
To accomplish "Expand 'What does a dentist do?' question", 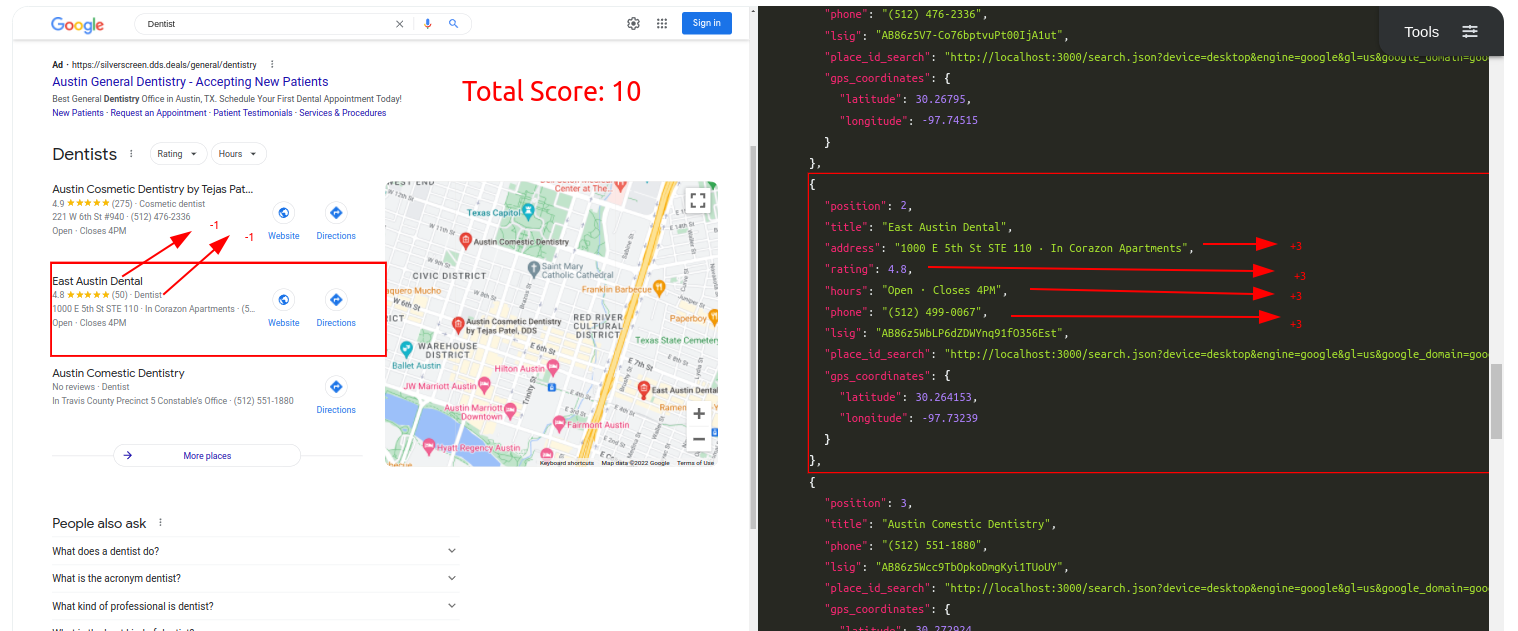I will coord(256,551).
